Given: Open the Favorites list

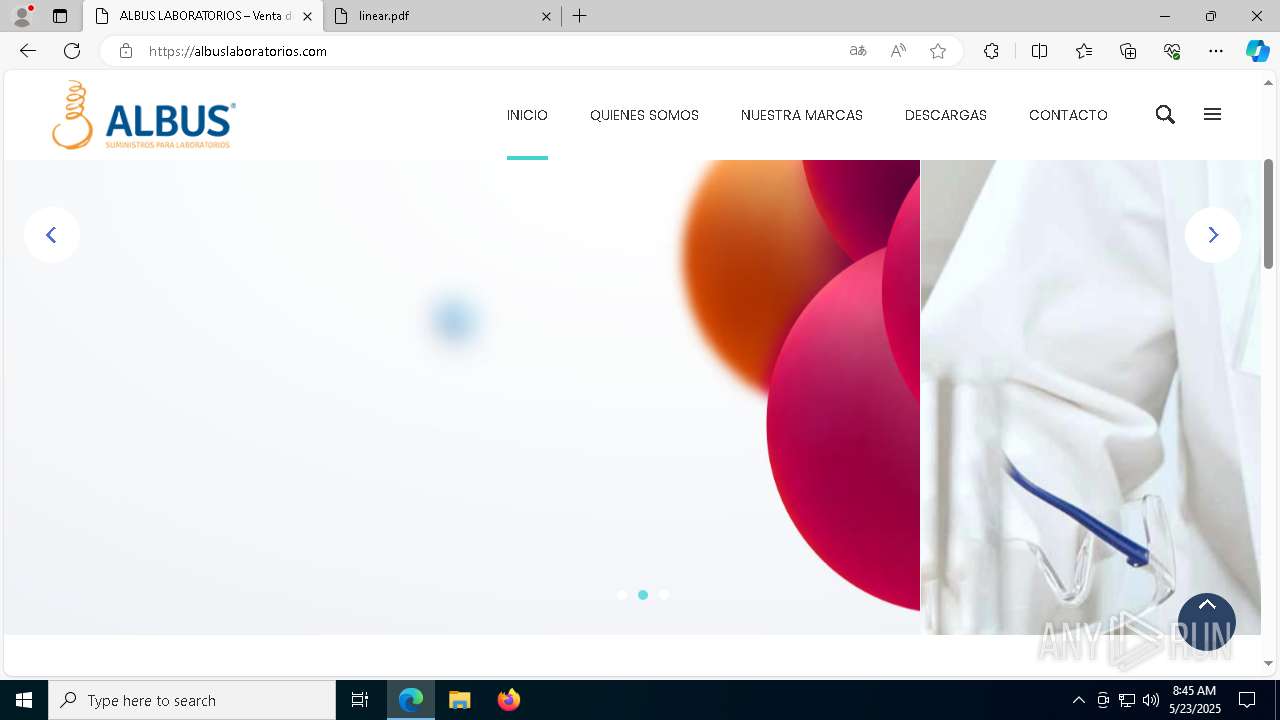Looking at the screenshot, I should click(x=1084, y=51).
